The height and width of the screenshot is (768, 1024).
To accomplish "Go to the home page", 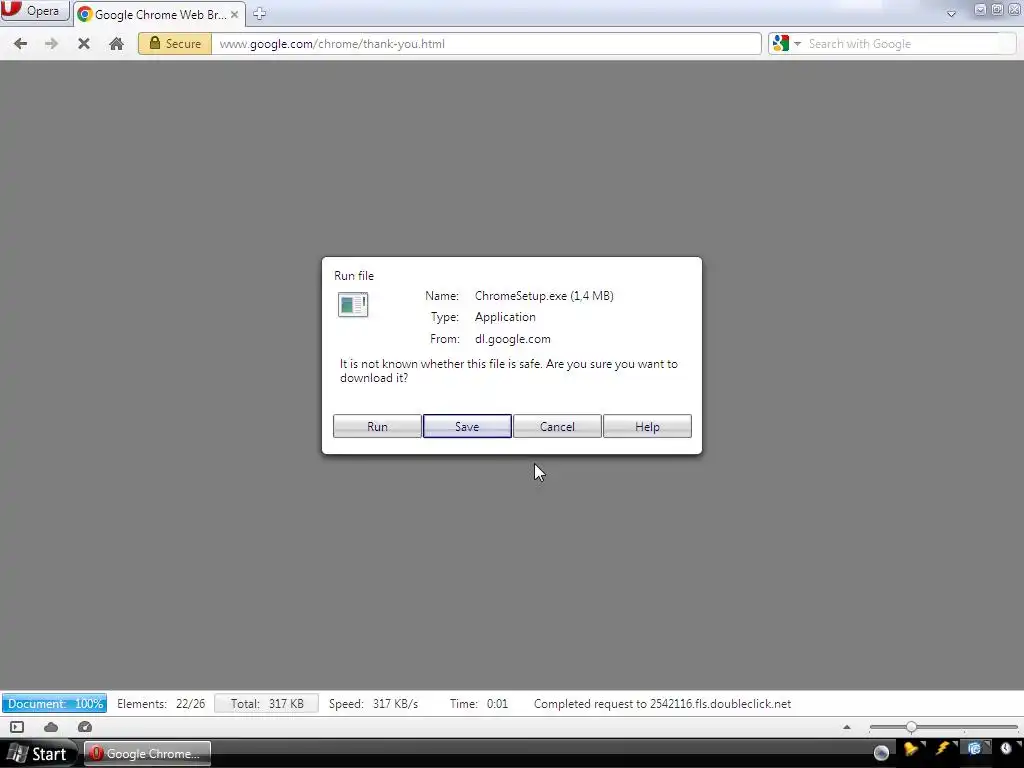I will click(116, 44).
